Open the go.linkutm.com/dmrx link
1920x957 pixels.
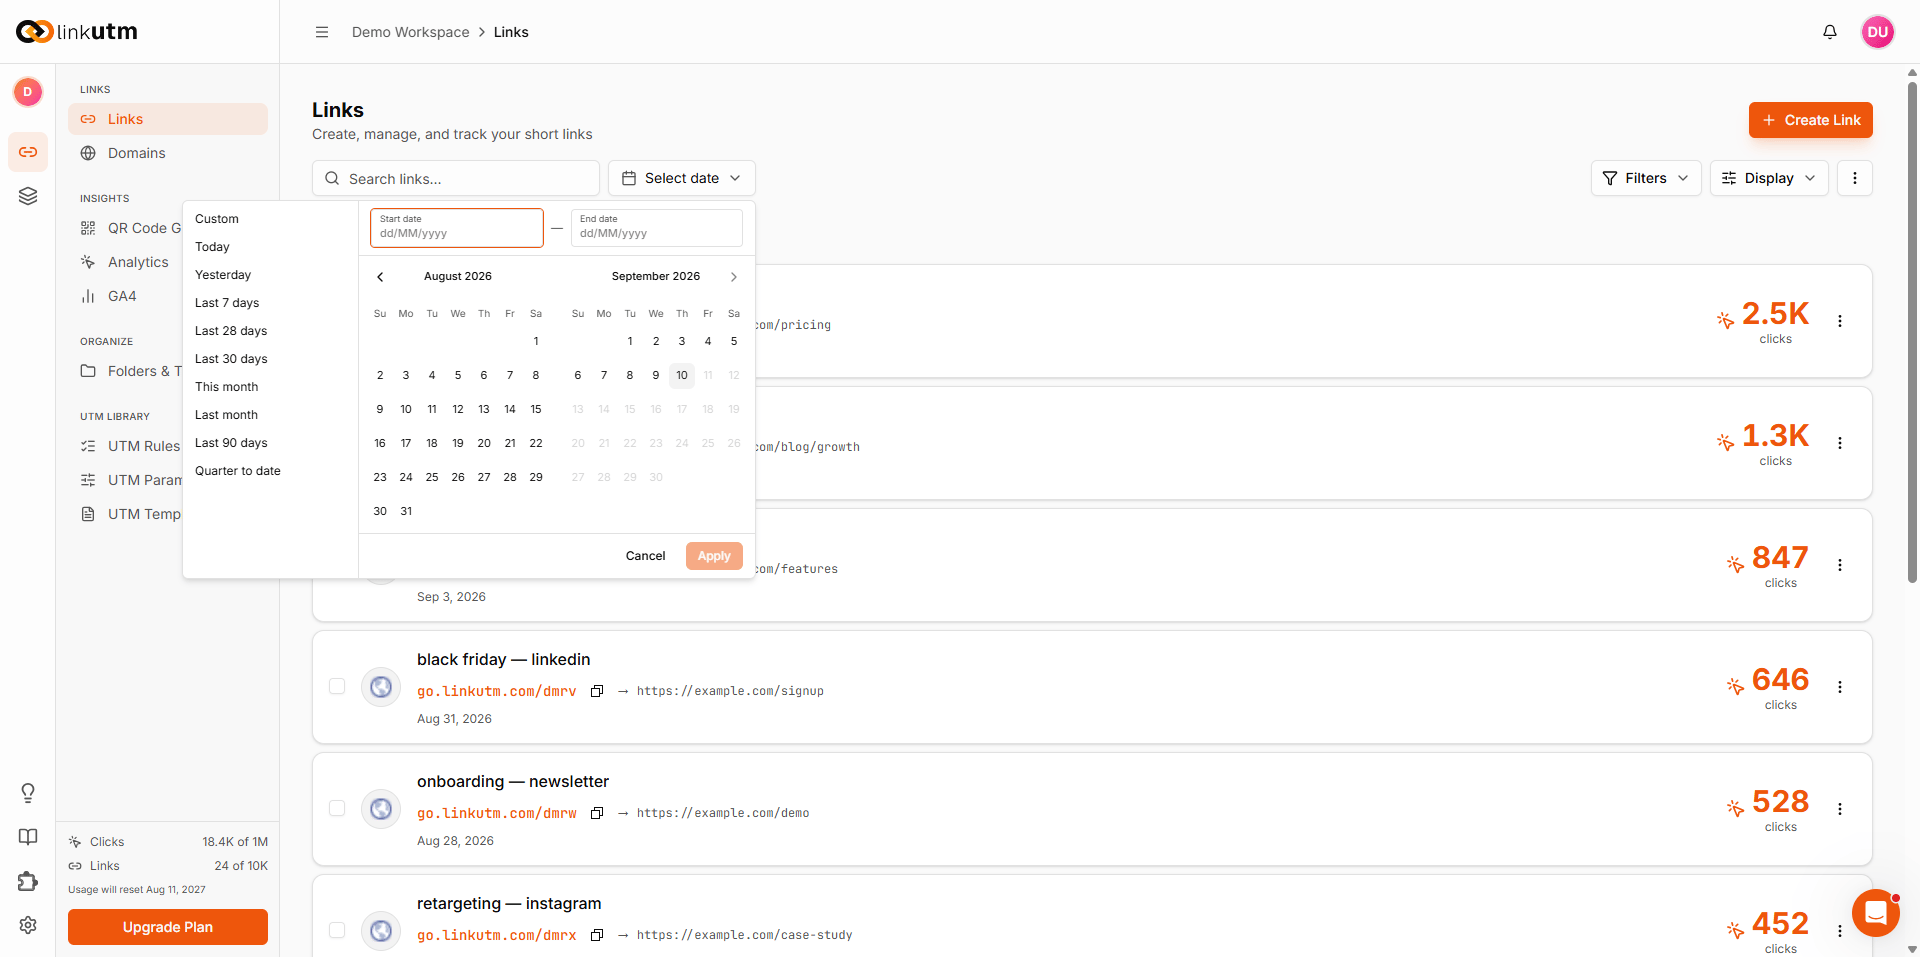(x=497, y=935)
